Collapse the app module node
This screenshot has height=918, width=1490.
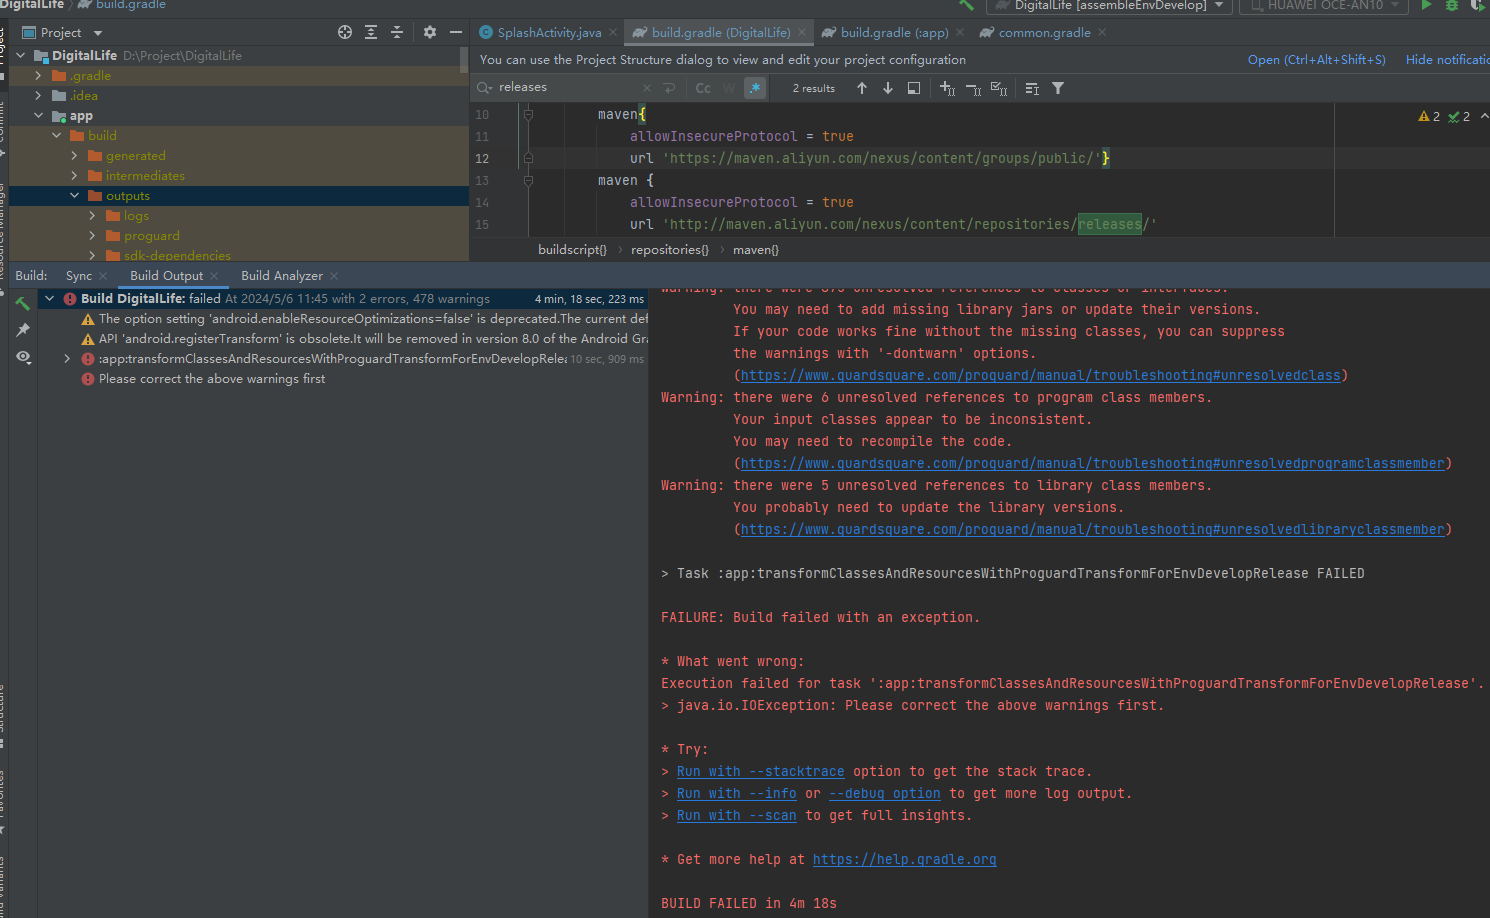point(38,115)
